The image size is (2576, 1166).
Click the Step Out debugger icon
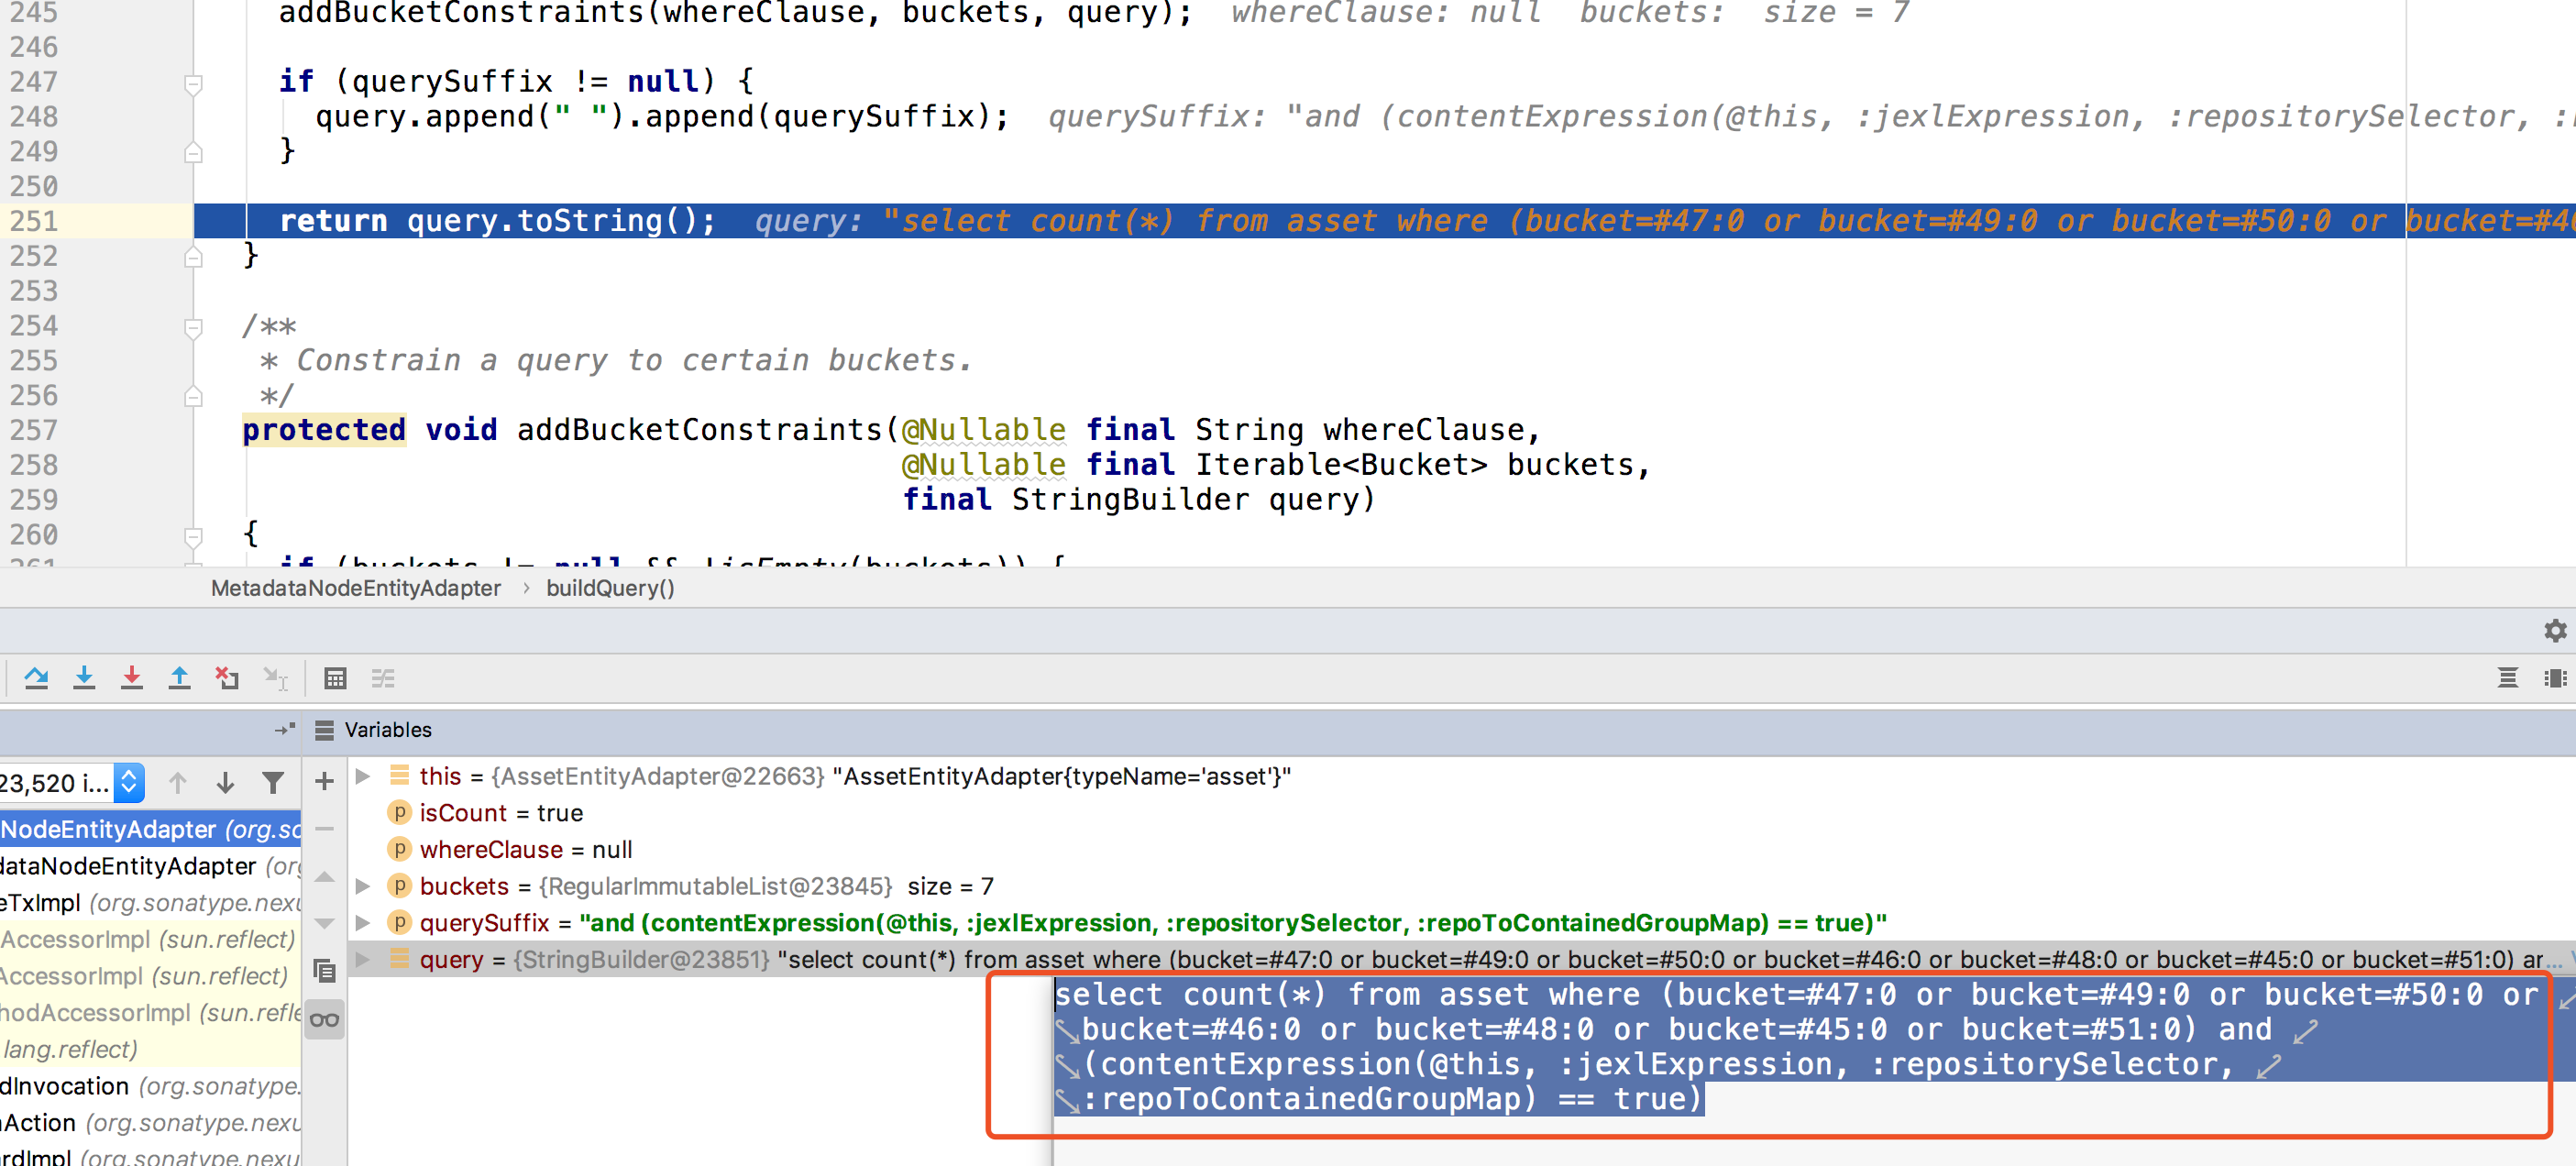point(179,678)
